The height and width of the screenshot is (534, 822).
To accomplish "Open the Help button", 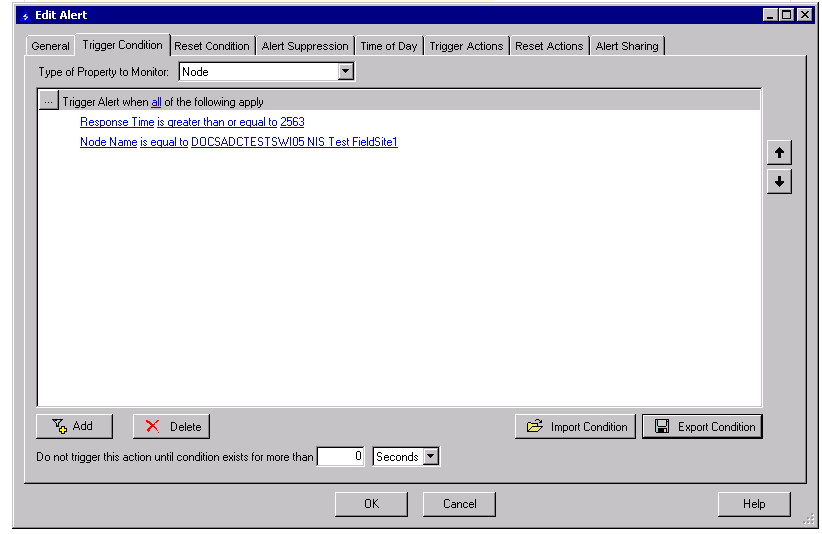I will (x=754, y=504).
